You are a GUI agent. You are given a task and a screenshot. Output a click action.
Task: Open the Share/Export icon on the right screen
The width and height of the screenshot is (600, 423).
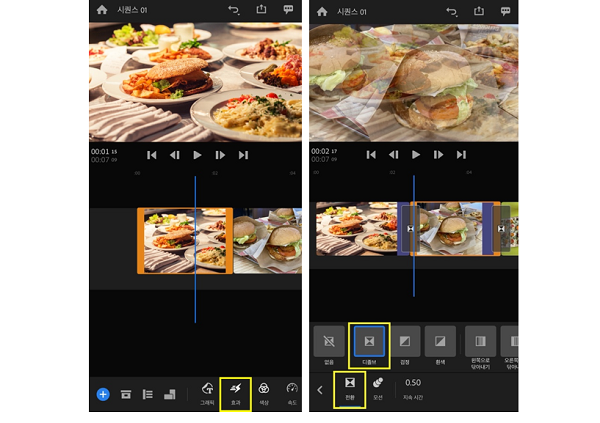[479, 11]
